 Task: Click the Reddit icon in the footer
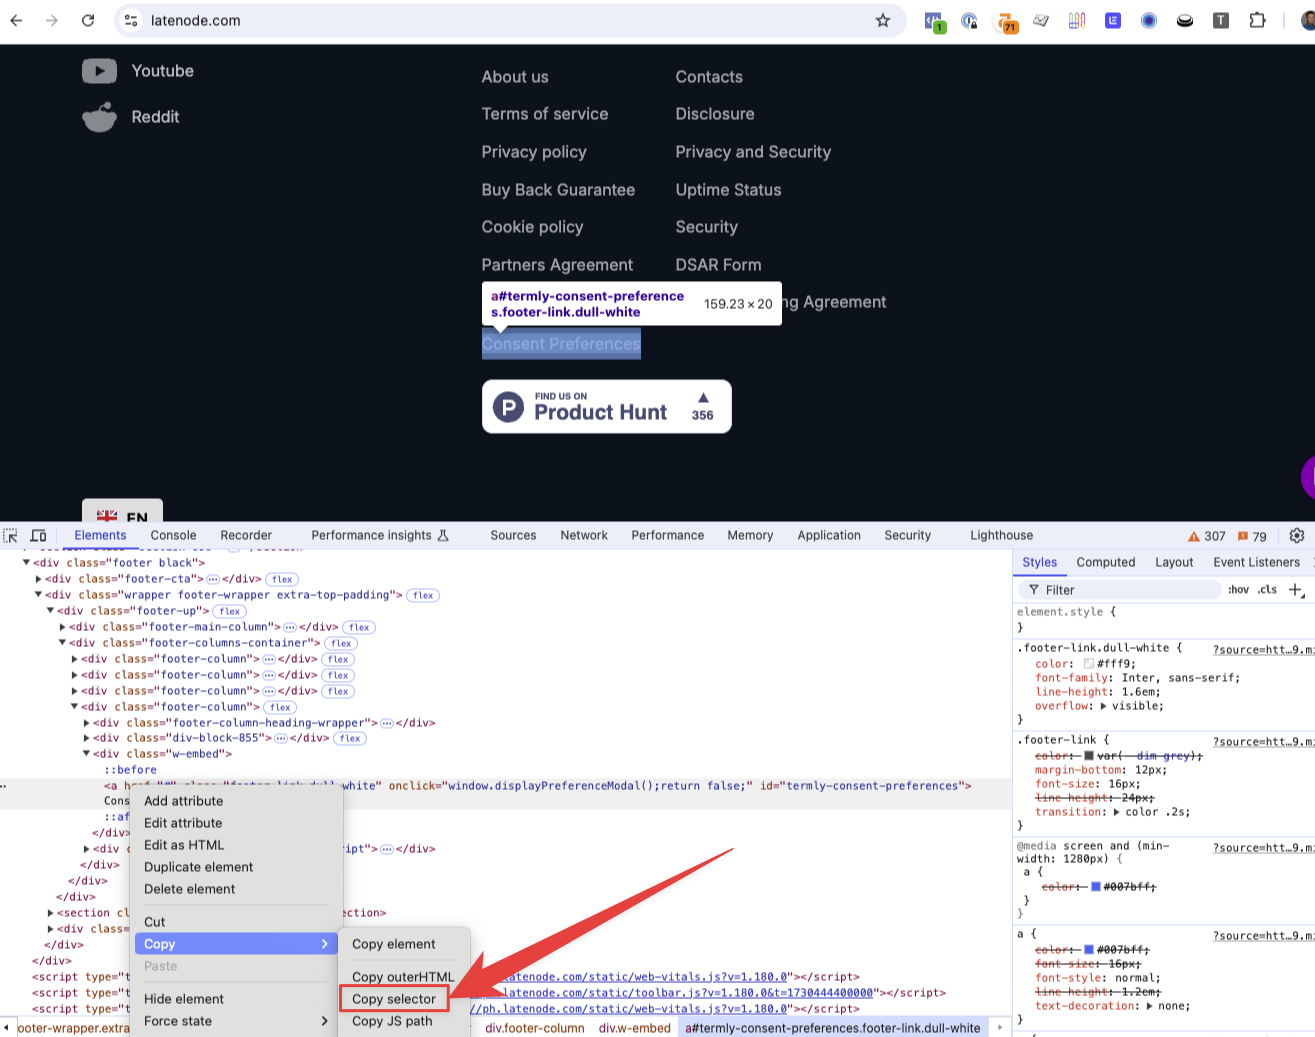point(99,118)
